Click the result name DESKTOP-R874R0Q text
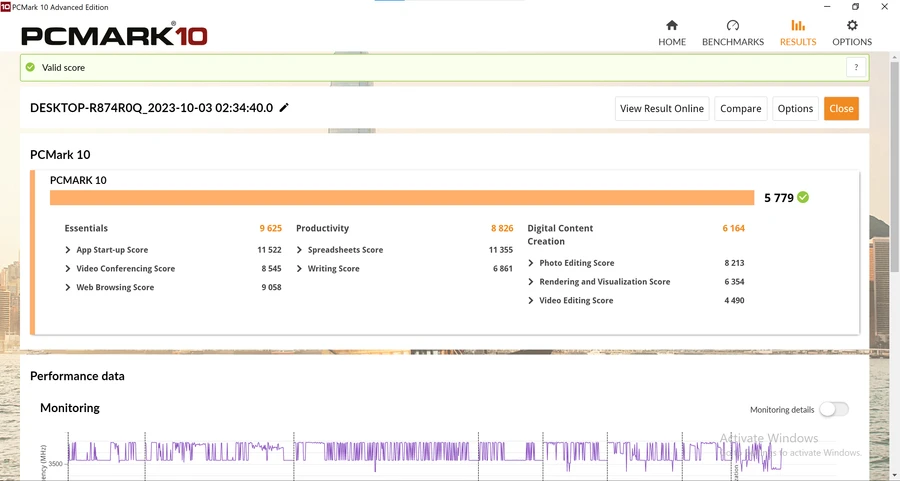900x481 pixels. tap(152, 108)
